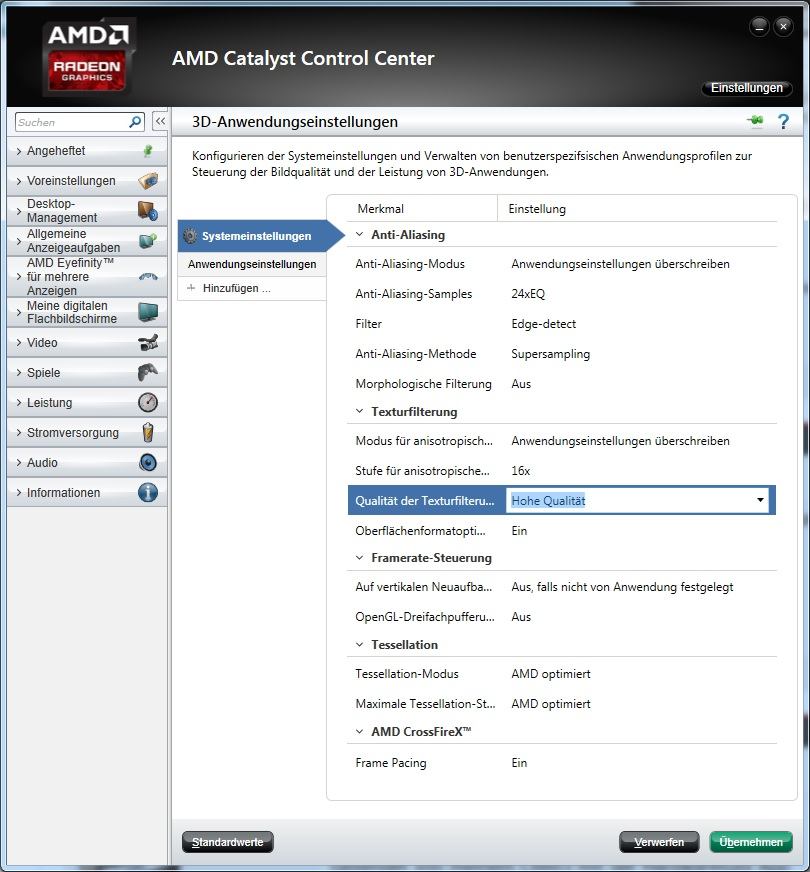Screen dimensions: 810x872
Task: Click the Supersampling method value
Action: pos(550,354)
